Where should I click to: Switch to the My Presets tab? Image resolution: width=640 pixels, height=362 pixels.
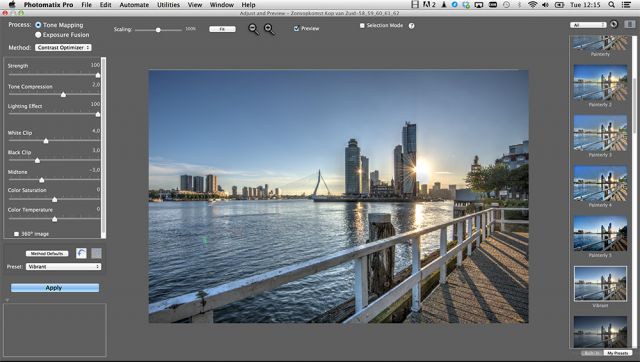click(618, 353)
